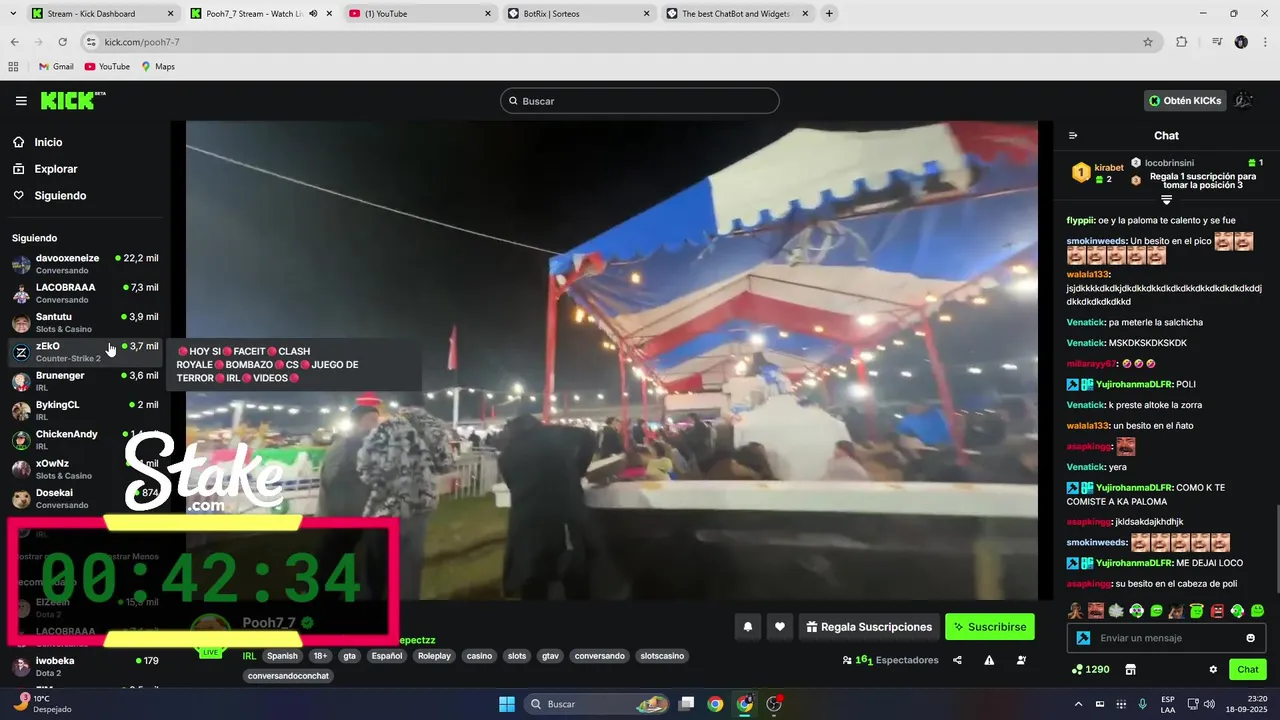Screen dimensions: 1280x720
Task: Click the Espectadores viewer count
Action: point(891,660)
